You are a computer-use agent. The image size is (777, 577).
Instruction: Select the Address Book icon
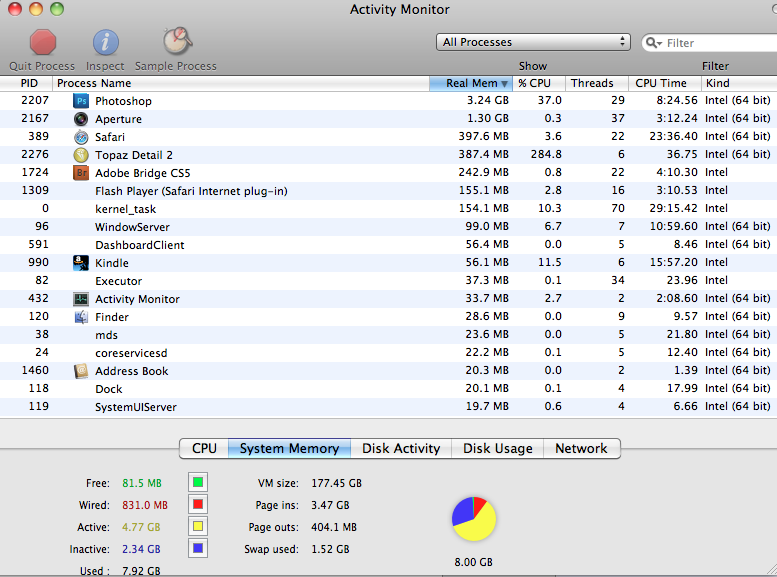81,371
